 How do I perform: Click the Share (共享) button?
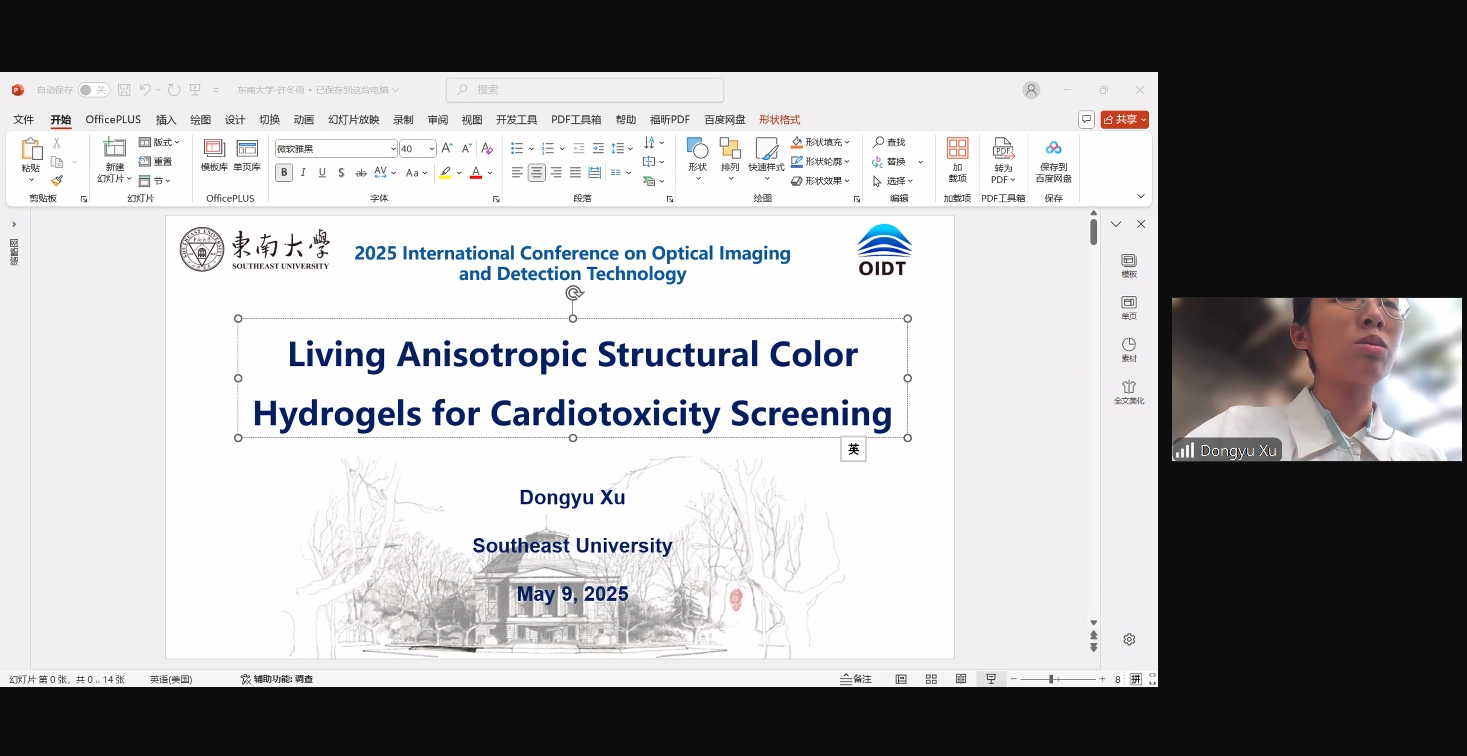pyautogui.click(x=1125, y=120)
